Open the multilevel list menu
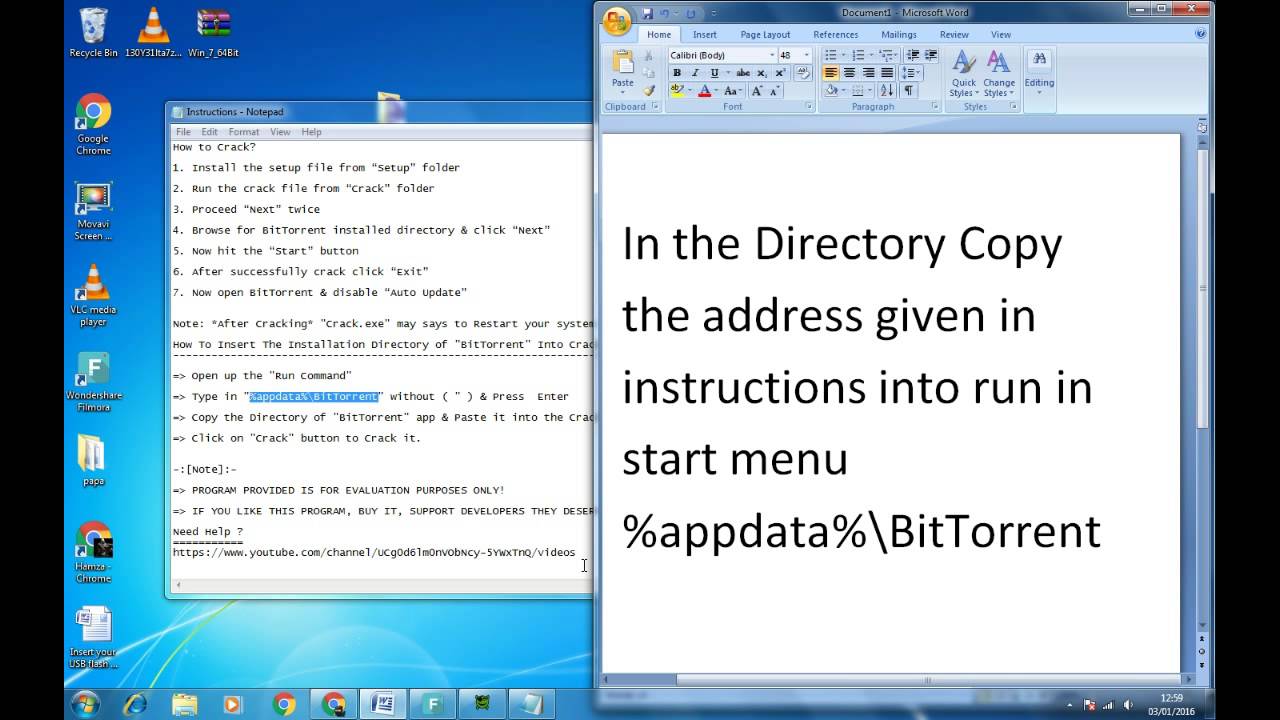 pyautogui.click(x=886, y=55)
